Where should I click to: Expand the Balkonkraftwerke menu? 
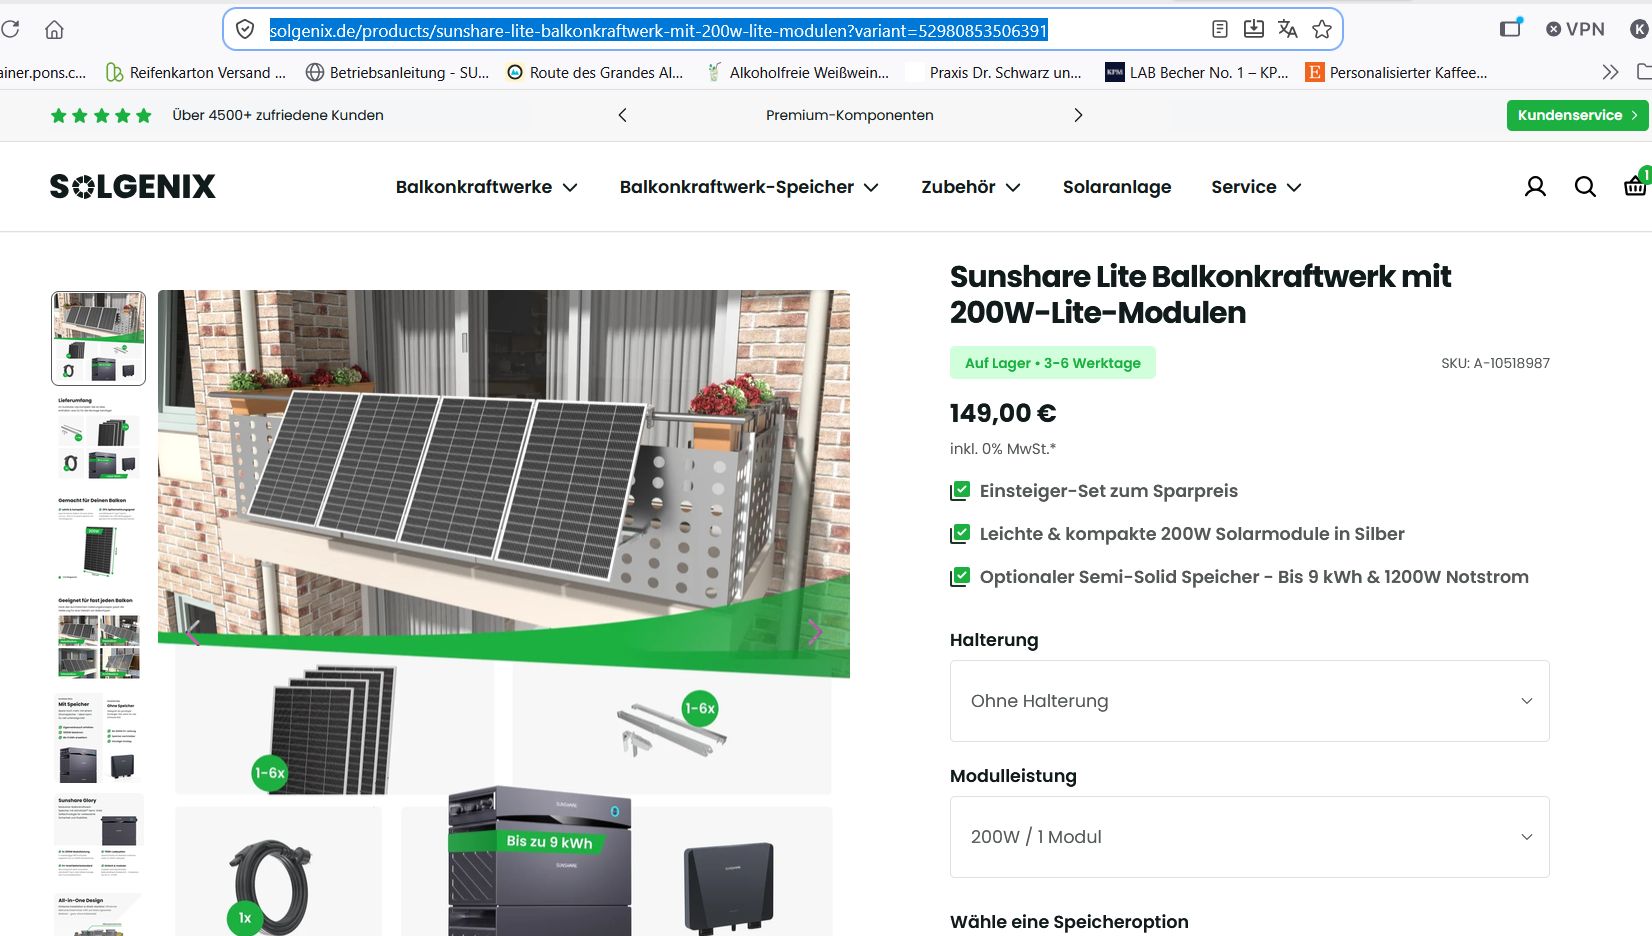pos(486,187)
